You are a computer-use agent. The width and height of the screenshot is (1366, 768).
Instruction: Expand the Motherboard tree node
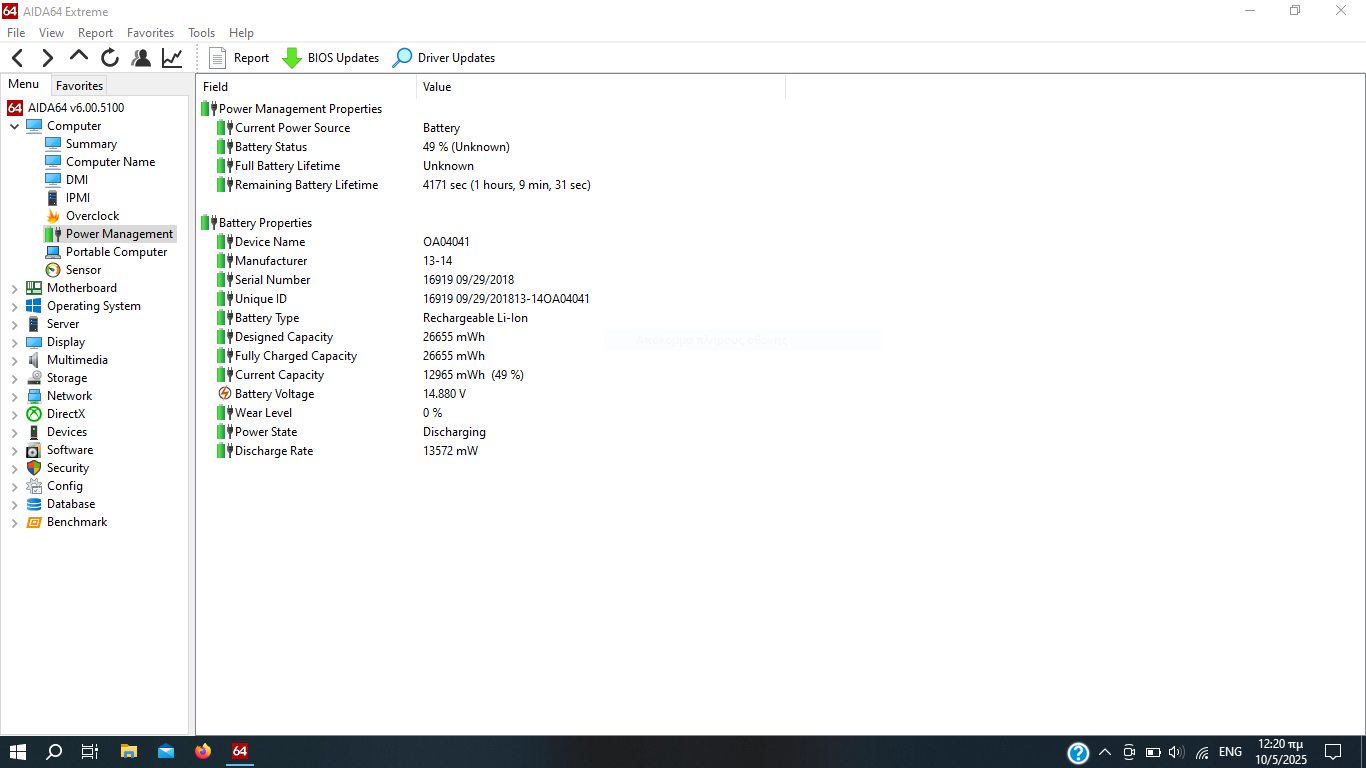[x=14, y=288]
